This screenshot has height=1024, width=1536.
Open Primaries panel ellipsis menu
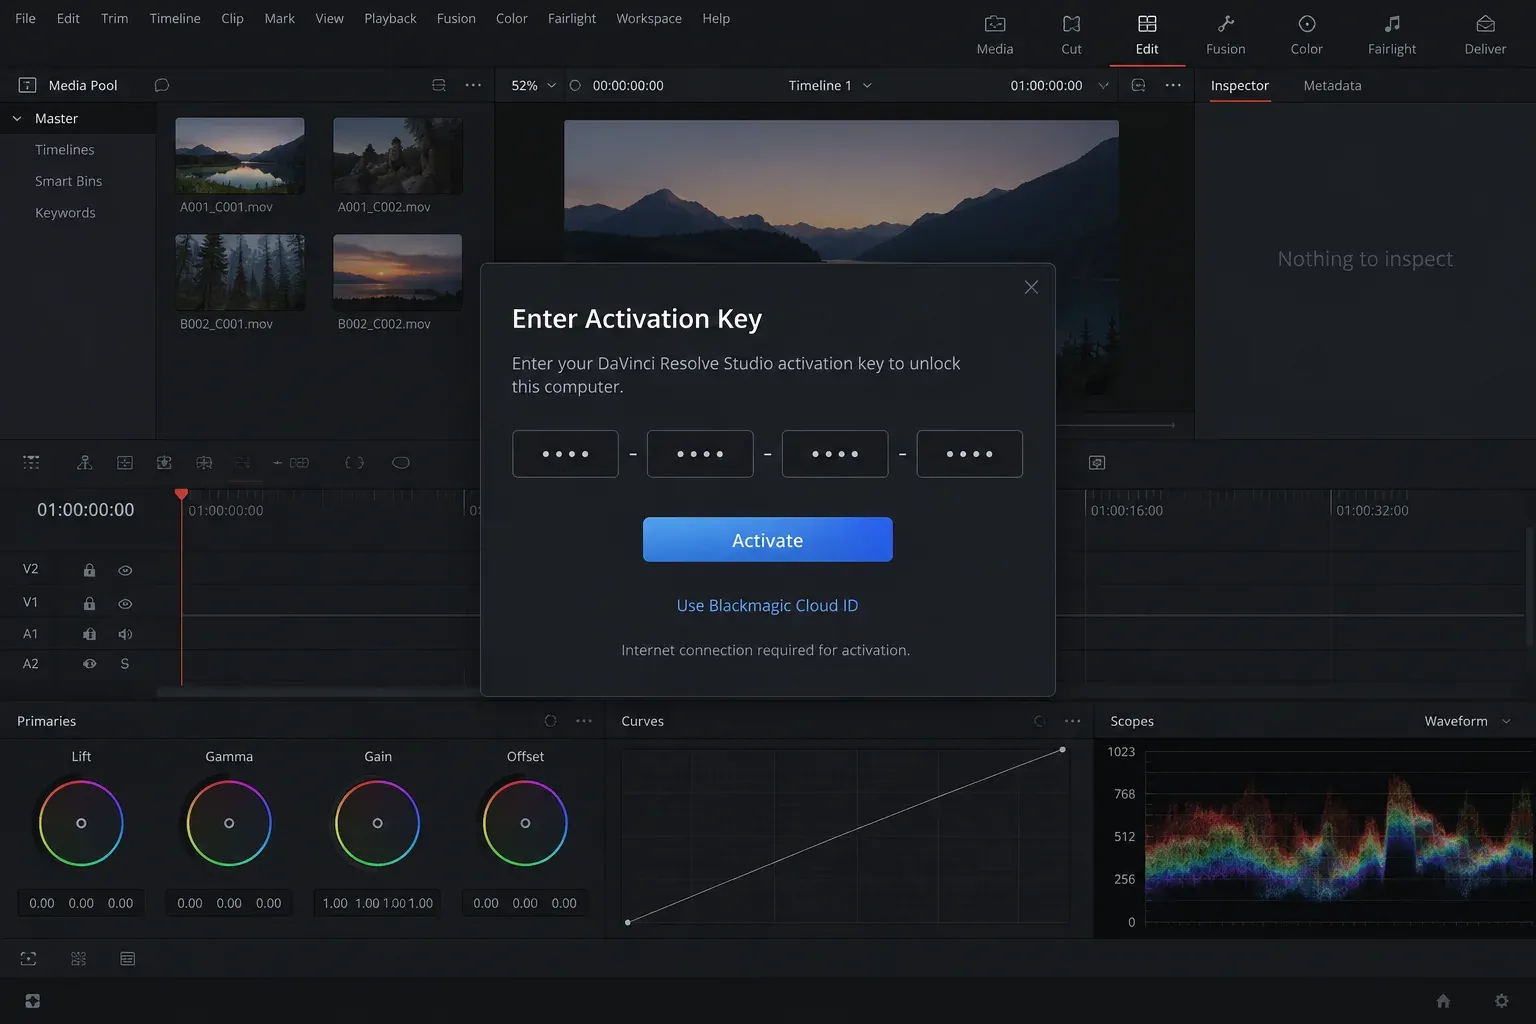[584, 721]
